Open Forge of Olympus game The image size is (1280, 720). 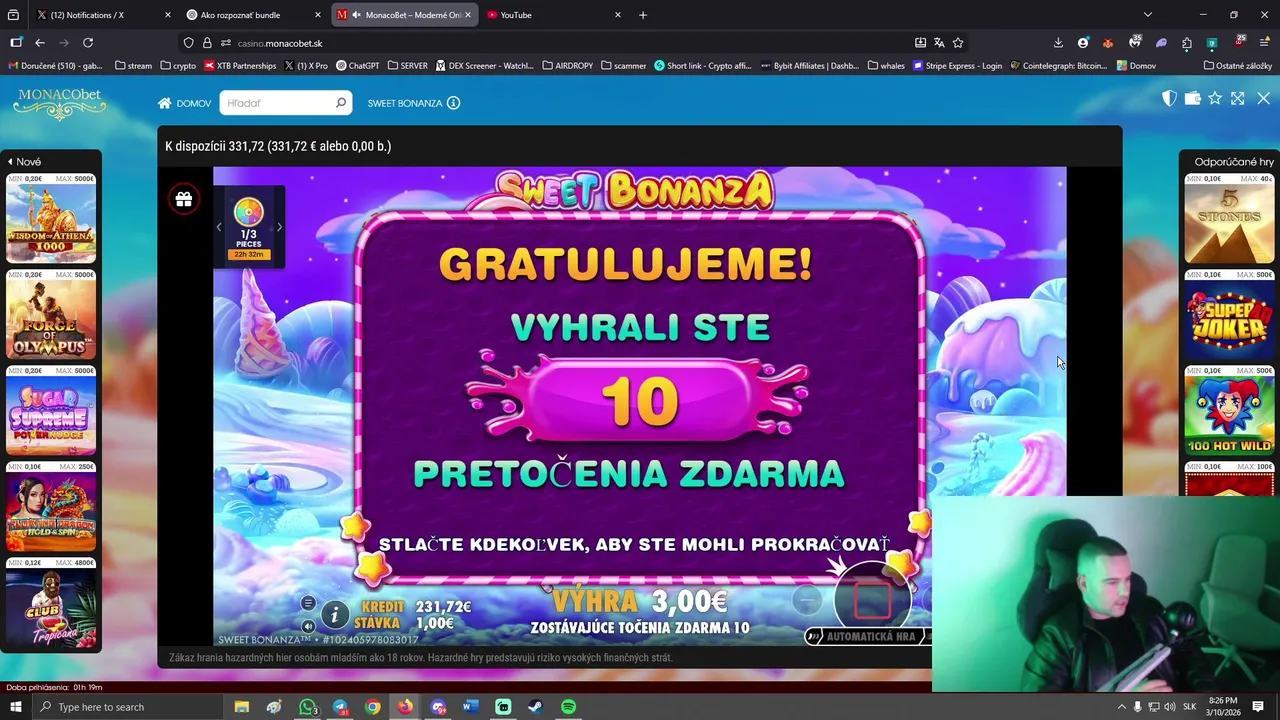click(51, 314)
